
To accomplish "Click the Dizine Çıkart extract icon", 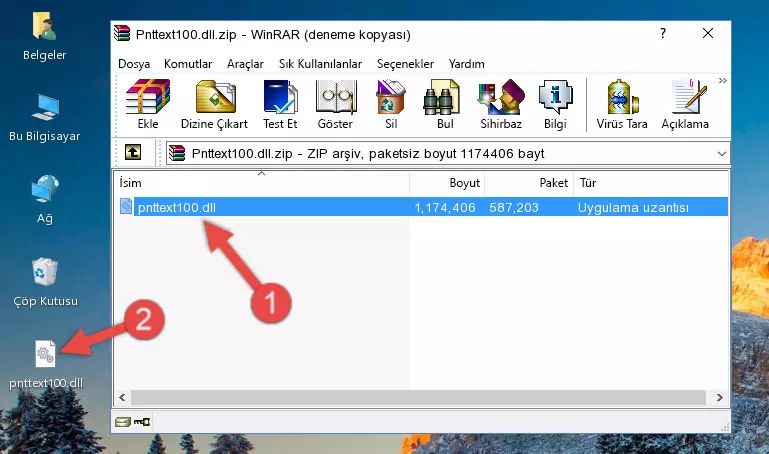I will point(214,104).
